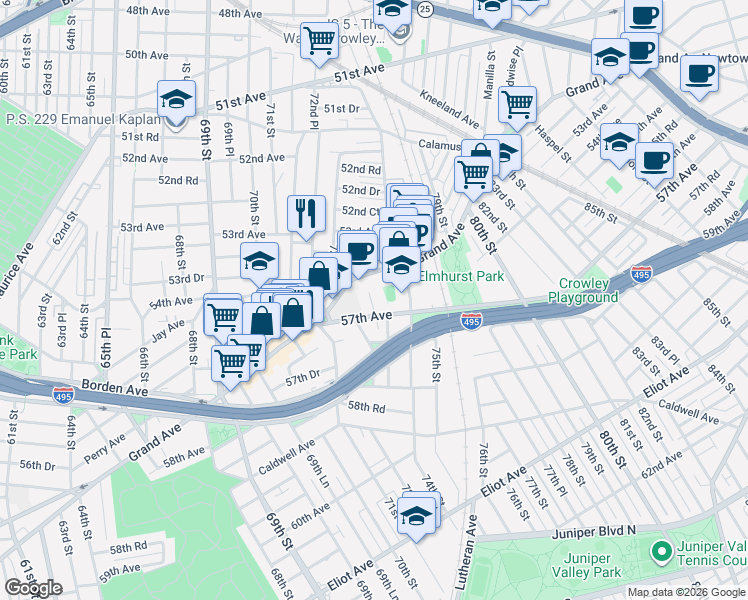Click the Jay Ave street label

[x=168, y=331]
